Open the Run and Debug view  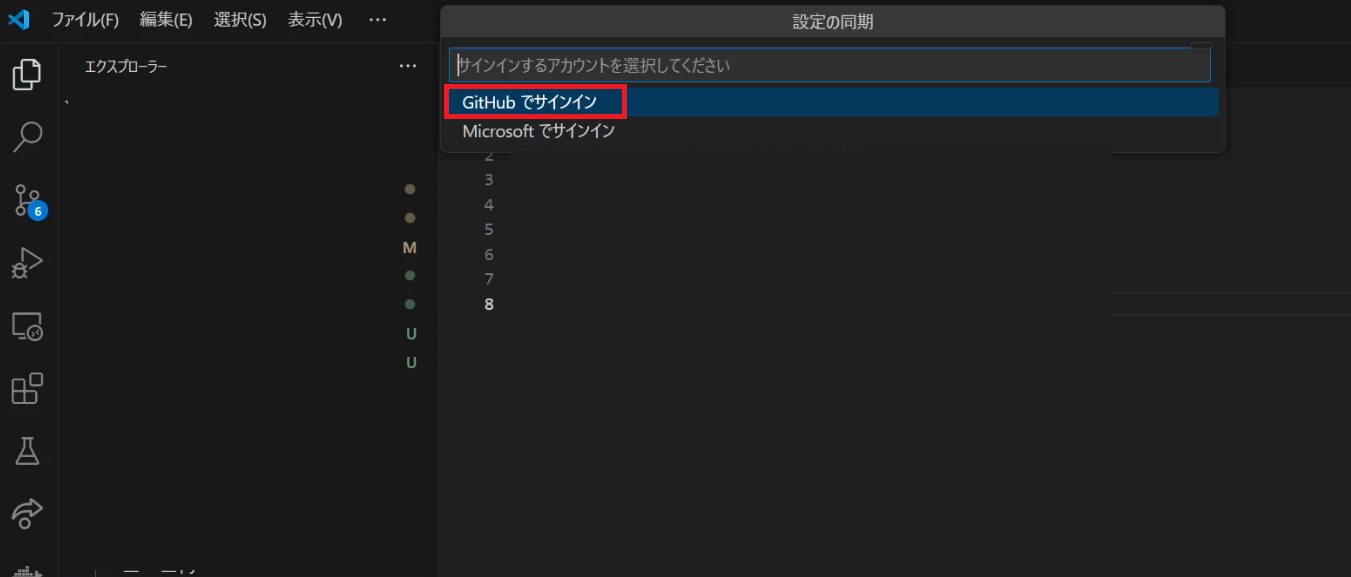point(27,263)
